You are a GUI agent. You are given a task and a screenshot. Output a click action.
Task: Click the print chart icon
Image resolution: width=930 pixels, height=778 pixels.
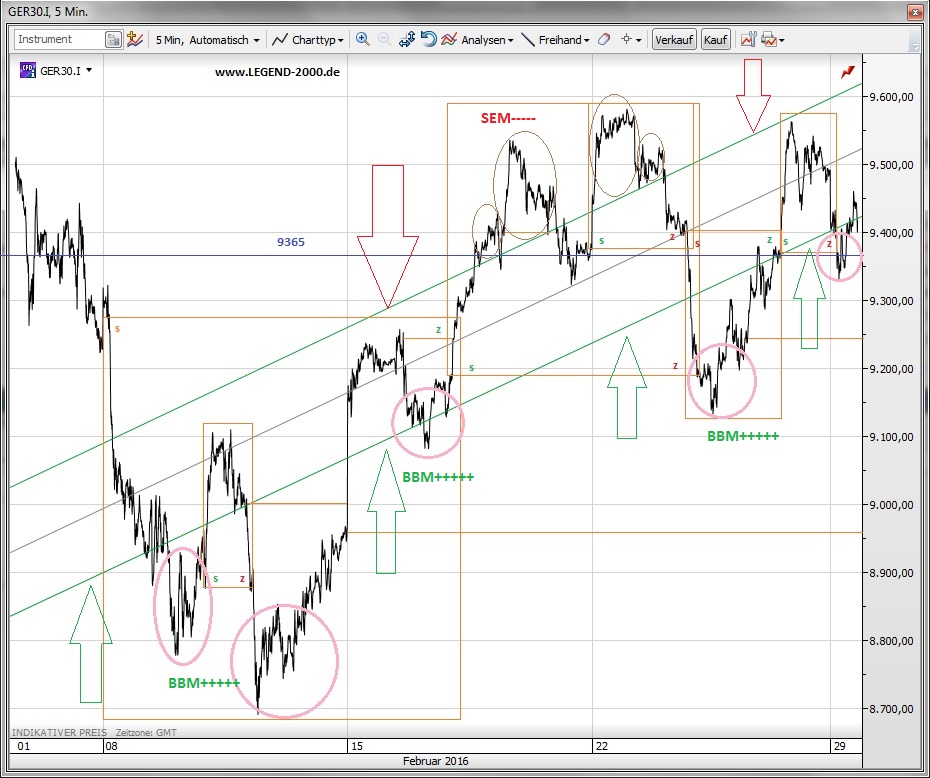[768, 40]
